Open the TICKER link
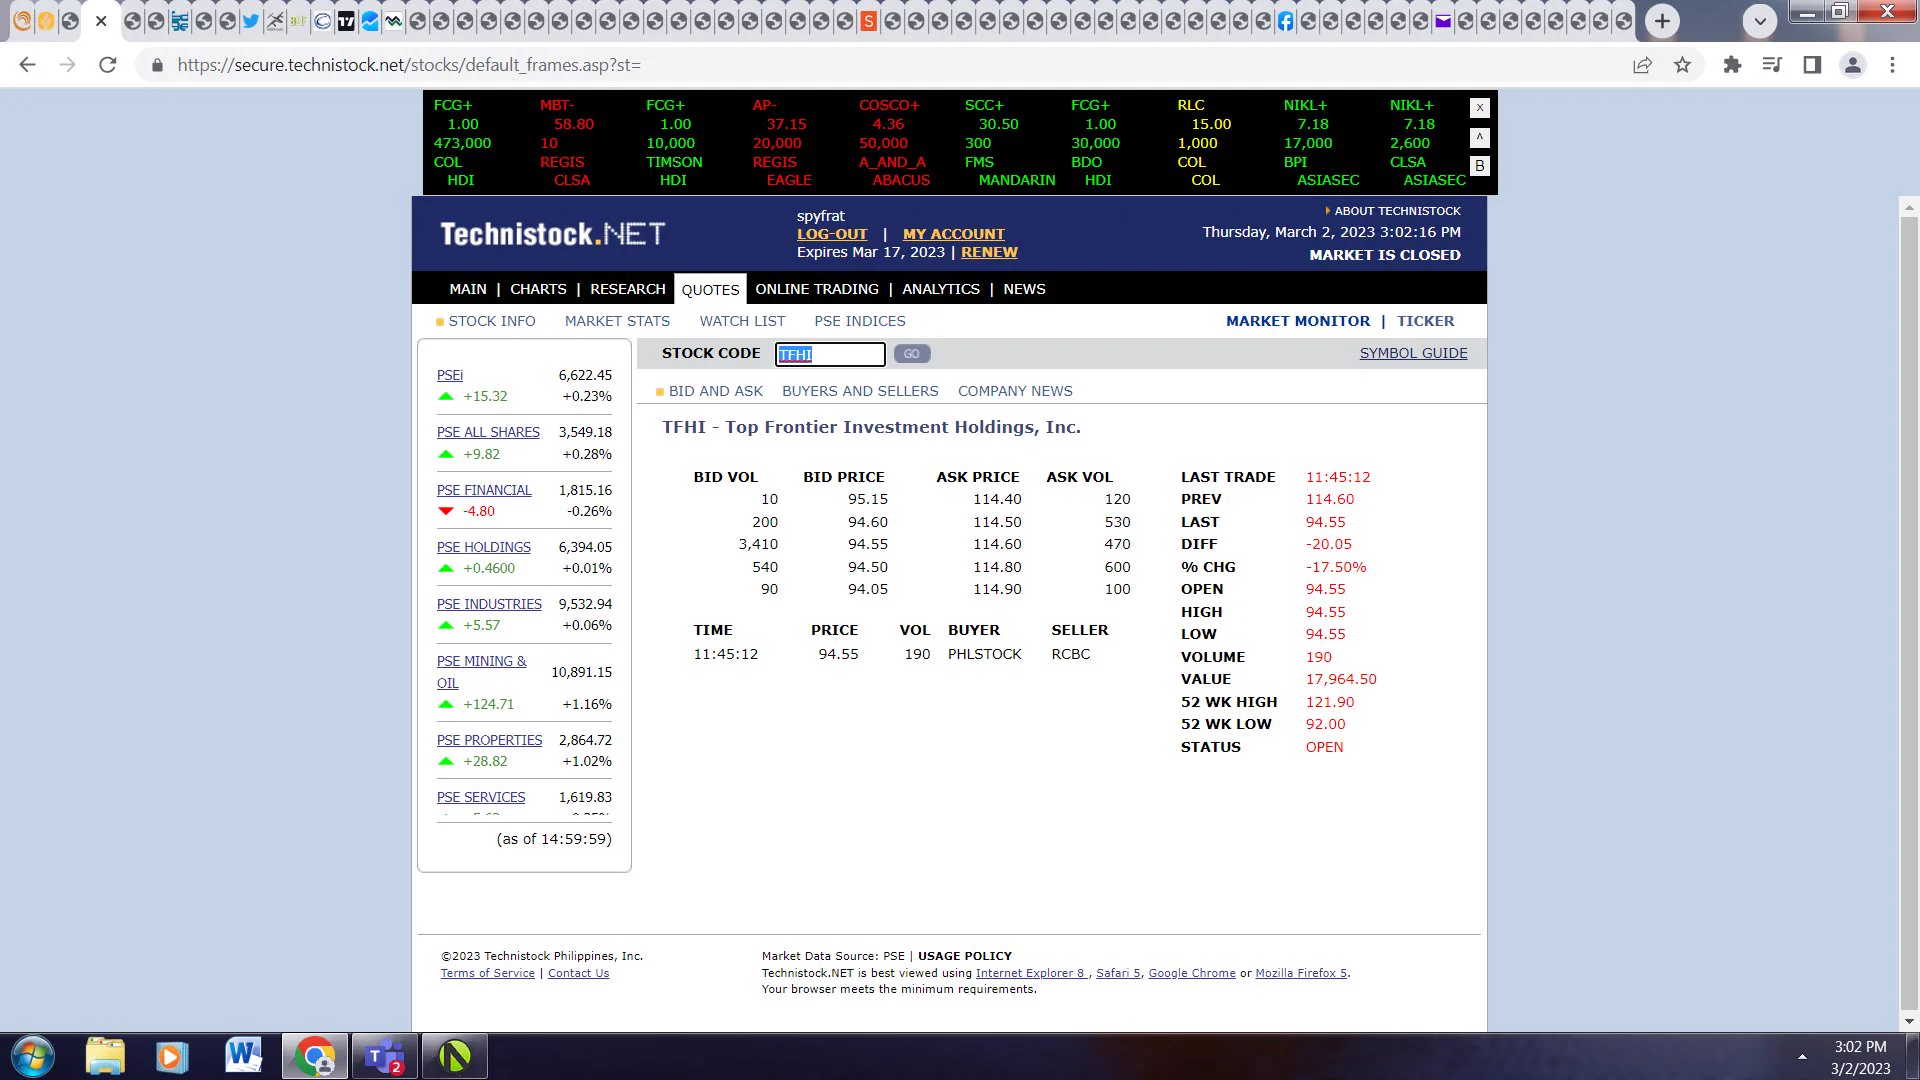 [1426, 321]
